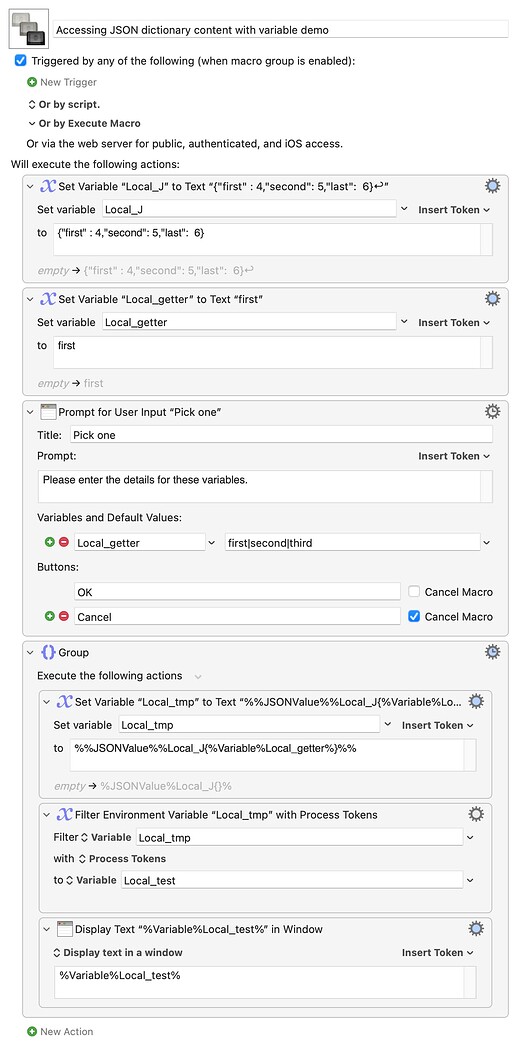Click the JSON text field of Local_J
This screenshot has width=517, height=1045.
tap(266, 239)
